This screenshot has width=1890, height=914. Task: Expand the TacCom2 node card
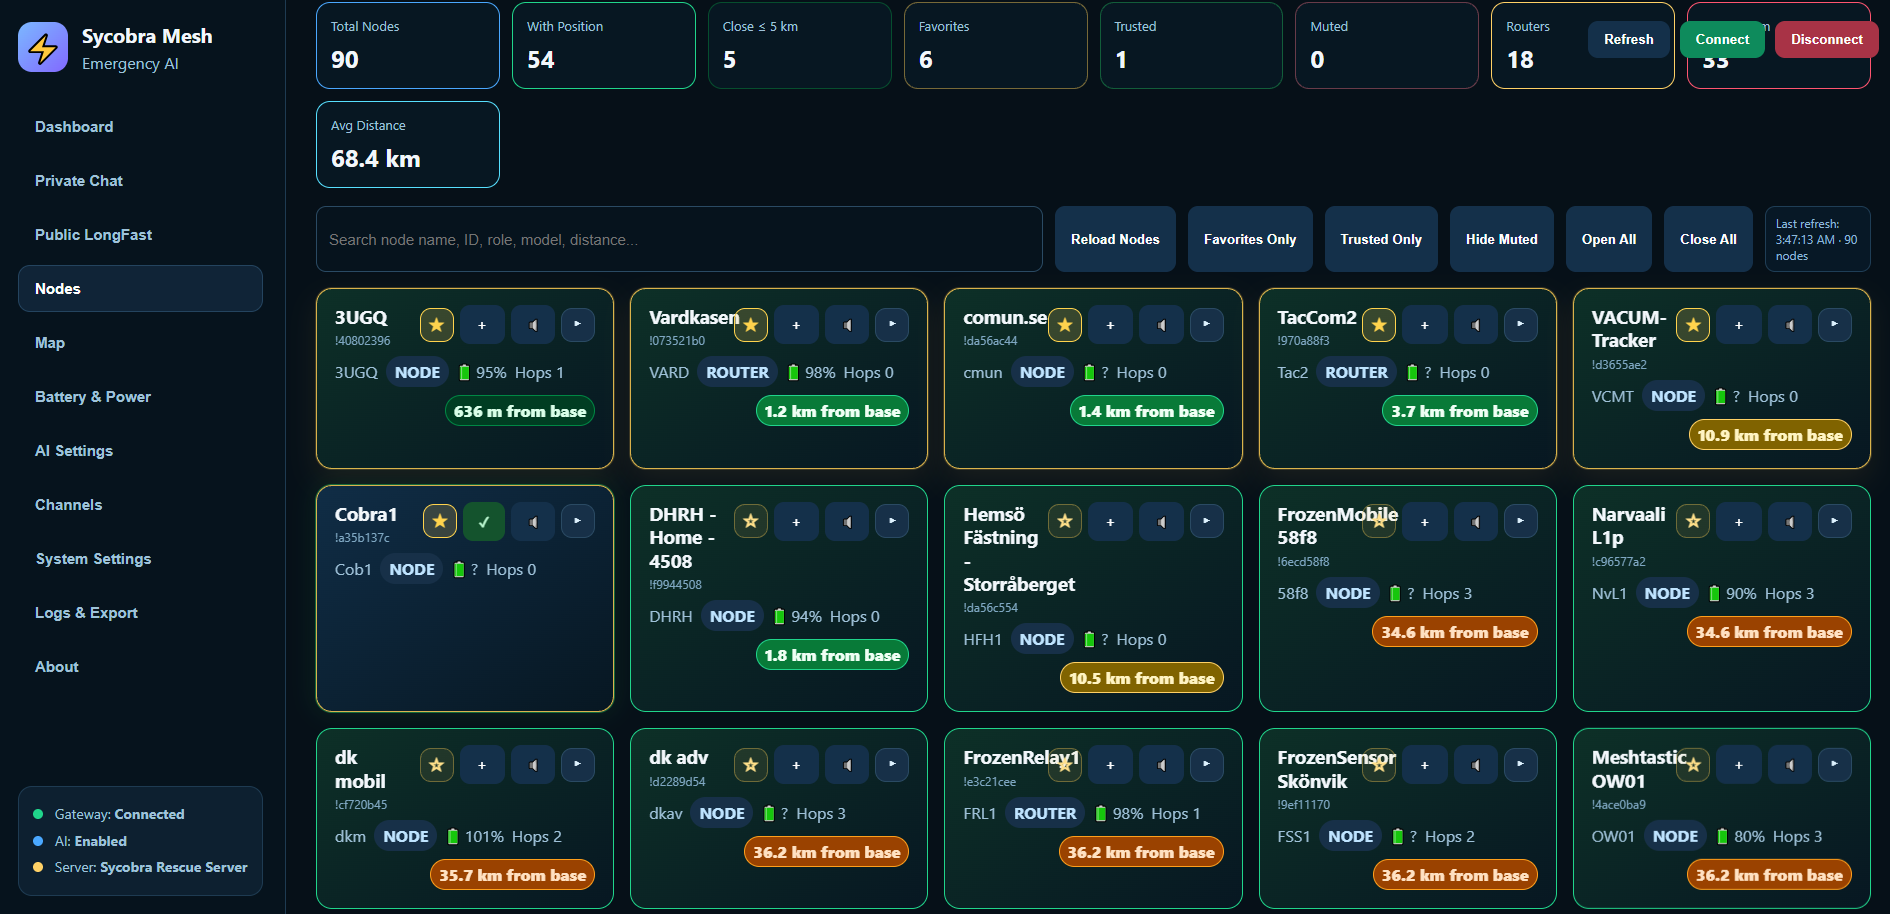1520,324
